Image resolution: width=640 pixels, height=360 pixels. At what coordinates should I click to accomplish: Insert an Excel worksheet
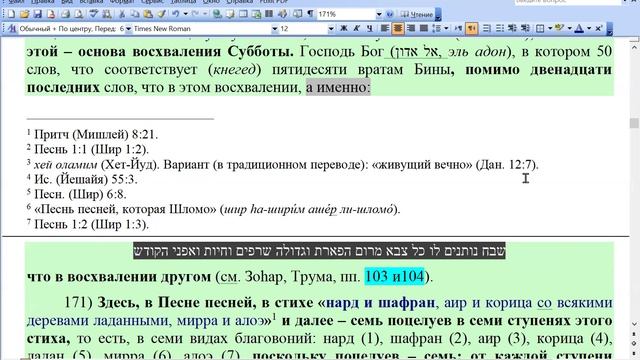pos(256,14)
